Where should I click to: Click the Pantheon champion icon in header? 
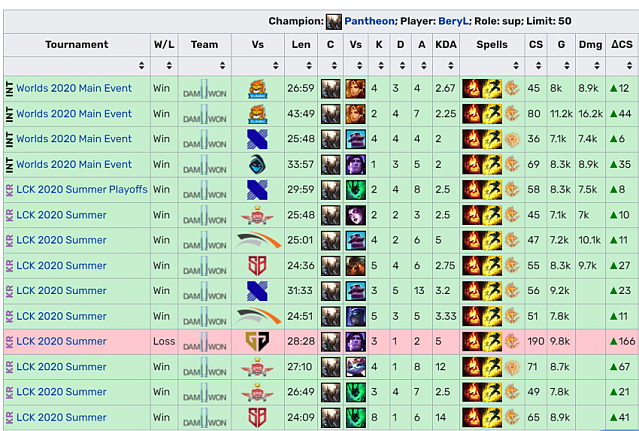[x=334, y=21]
